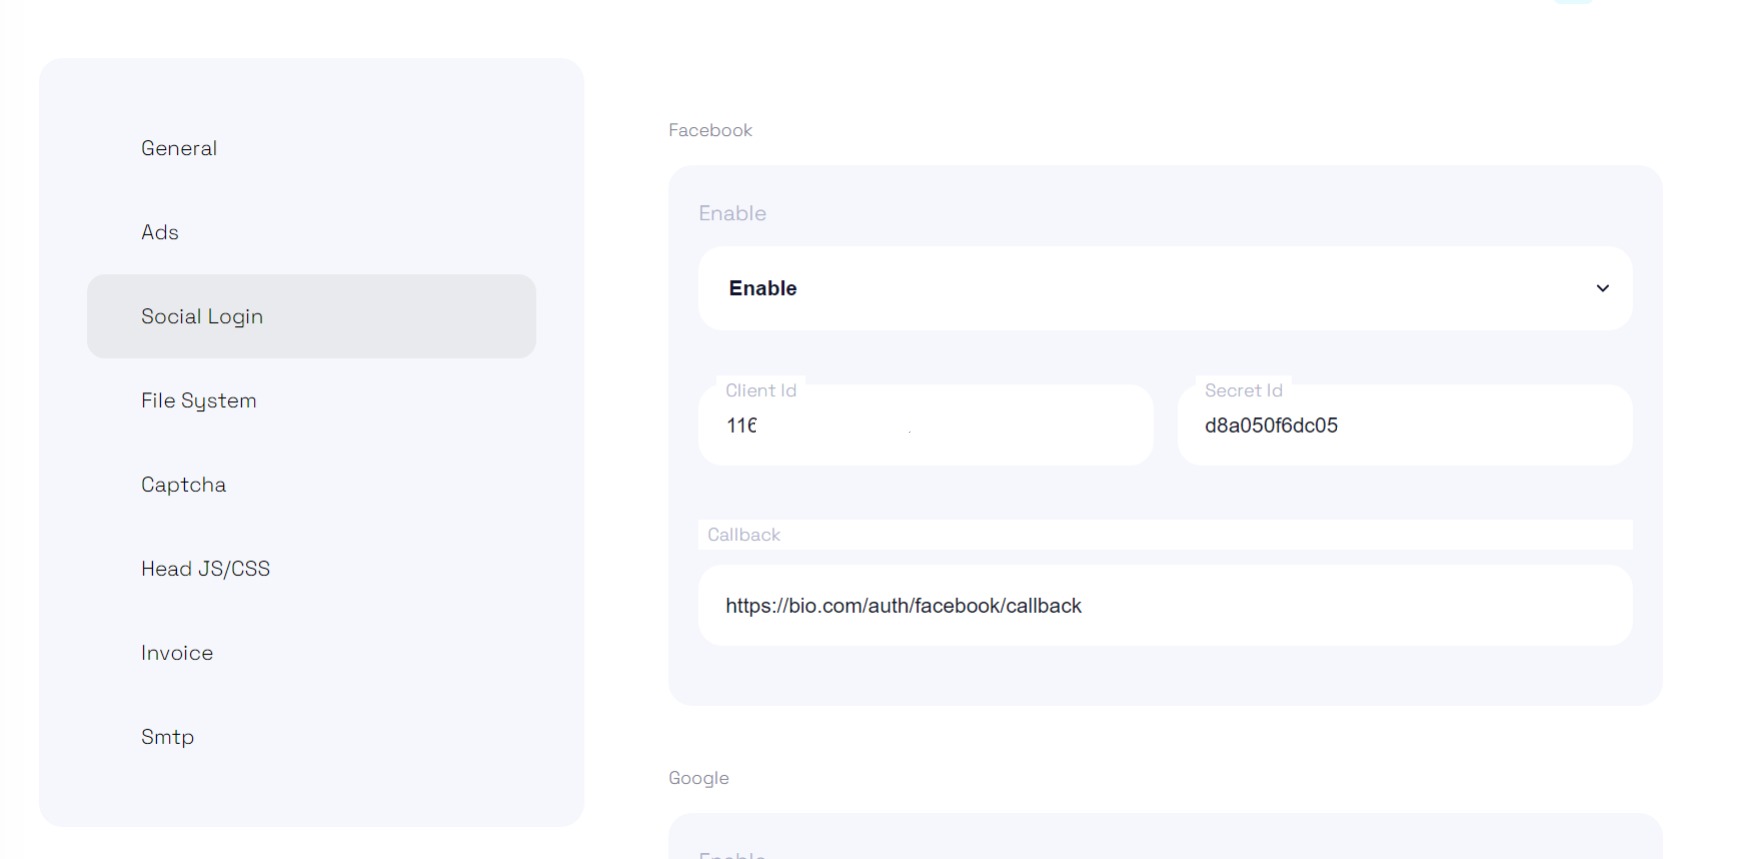Click the Google settings card's Enable label

click(732, 854)
